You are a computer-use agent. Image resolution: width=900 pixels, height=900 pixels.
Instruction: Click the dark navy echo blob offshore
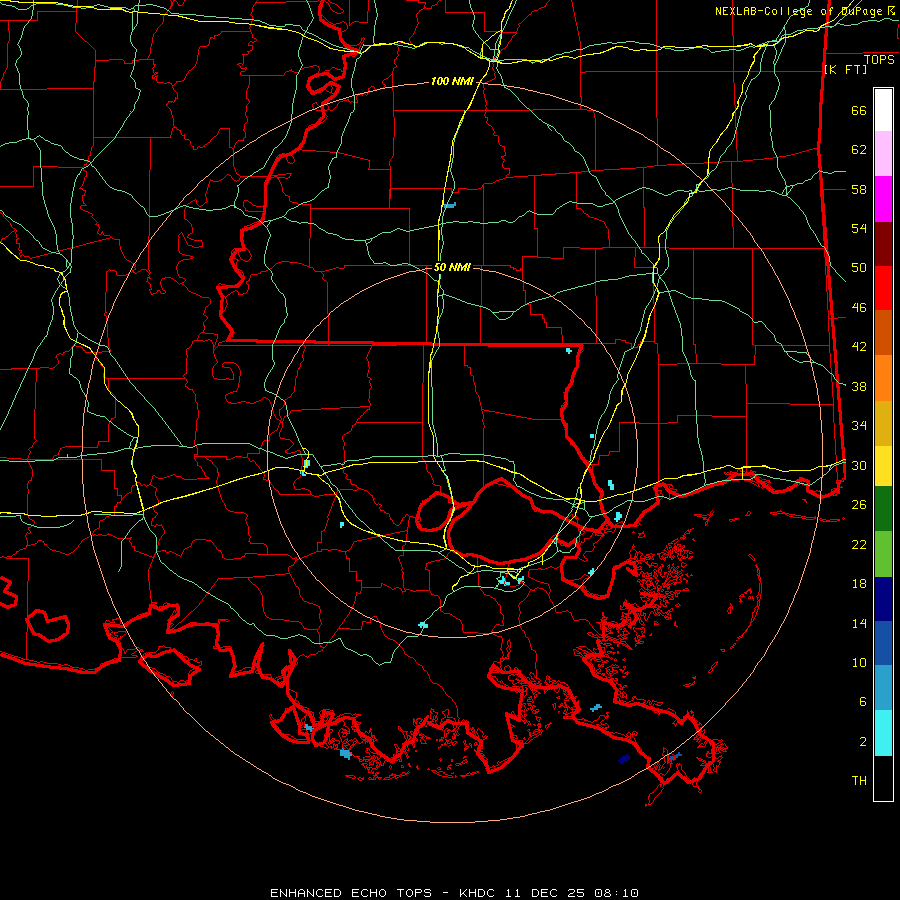click(624, 759)
